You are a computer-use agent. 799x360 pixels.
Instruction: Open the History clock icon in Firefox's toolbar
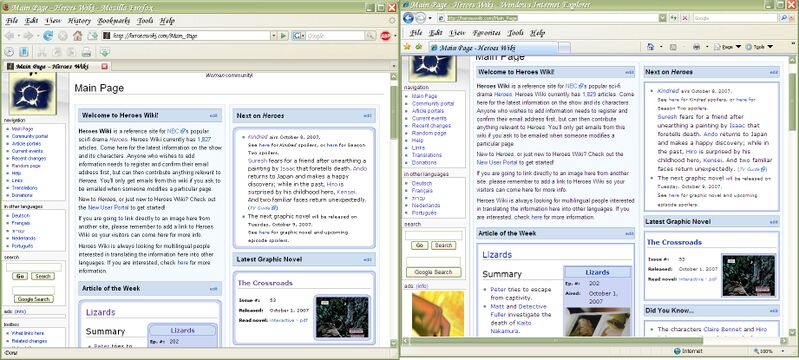9,52
